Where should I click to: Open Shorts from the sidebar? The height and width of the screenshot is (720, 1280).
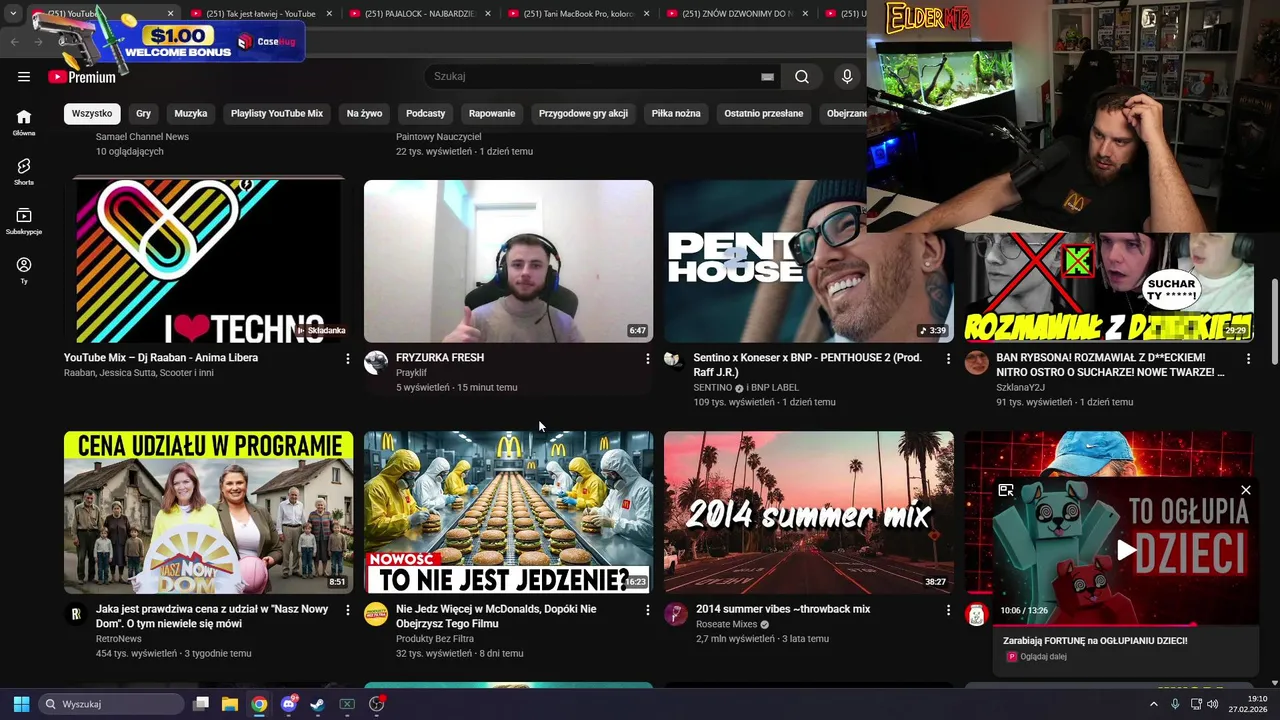(x=24, y=171)
